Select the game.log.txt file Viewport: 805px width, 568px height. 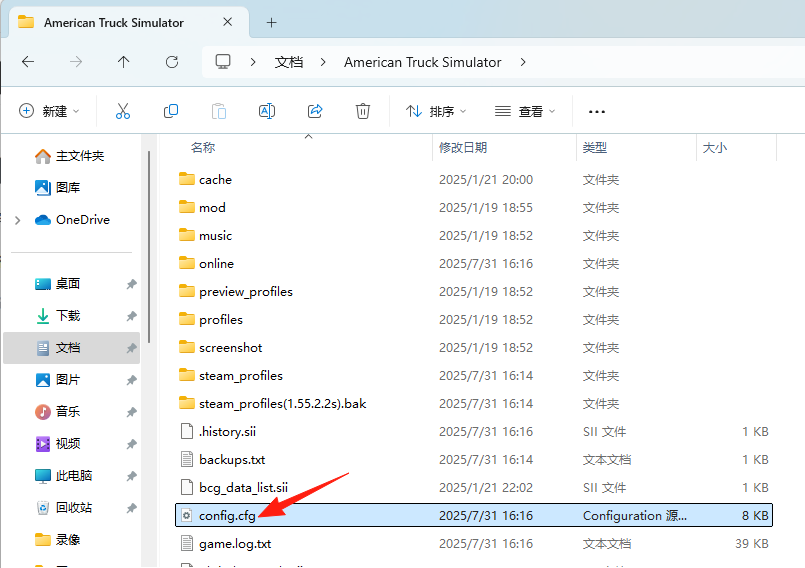[474, 543]
